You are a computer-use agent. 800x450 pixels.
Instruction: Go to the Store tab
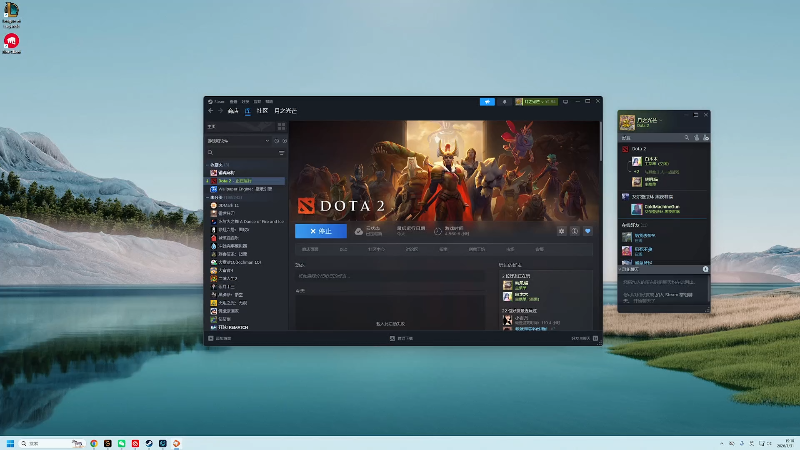[x=233, y=111]
